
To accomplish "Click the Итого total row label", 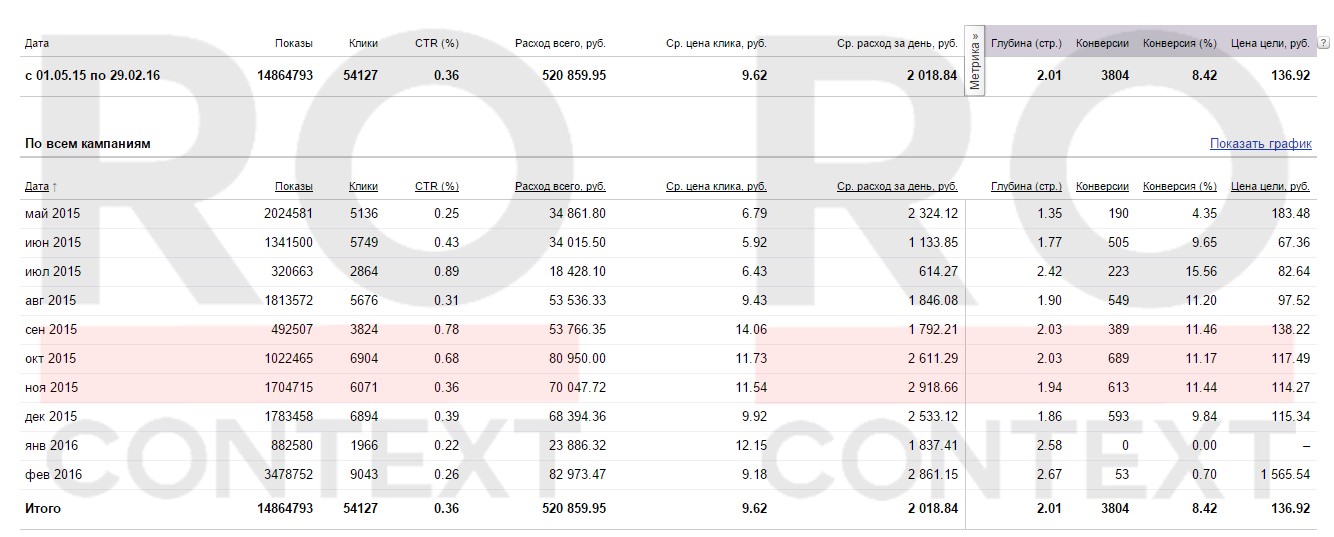I will [42, 508].
